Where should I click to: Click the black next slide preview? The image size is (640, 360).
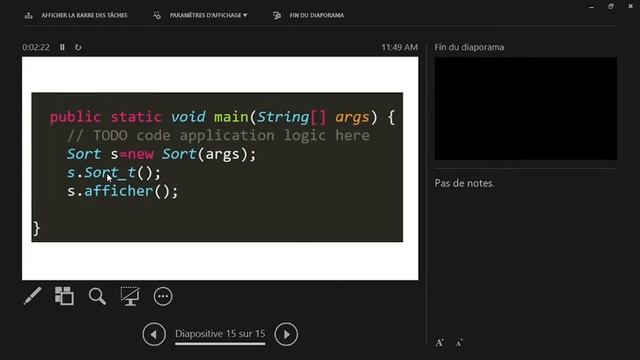tap(526, 109)
